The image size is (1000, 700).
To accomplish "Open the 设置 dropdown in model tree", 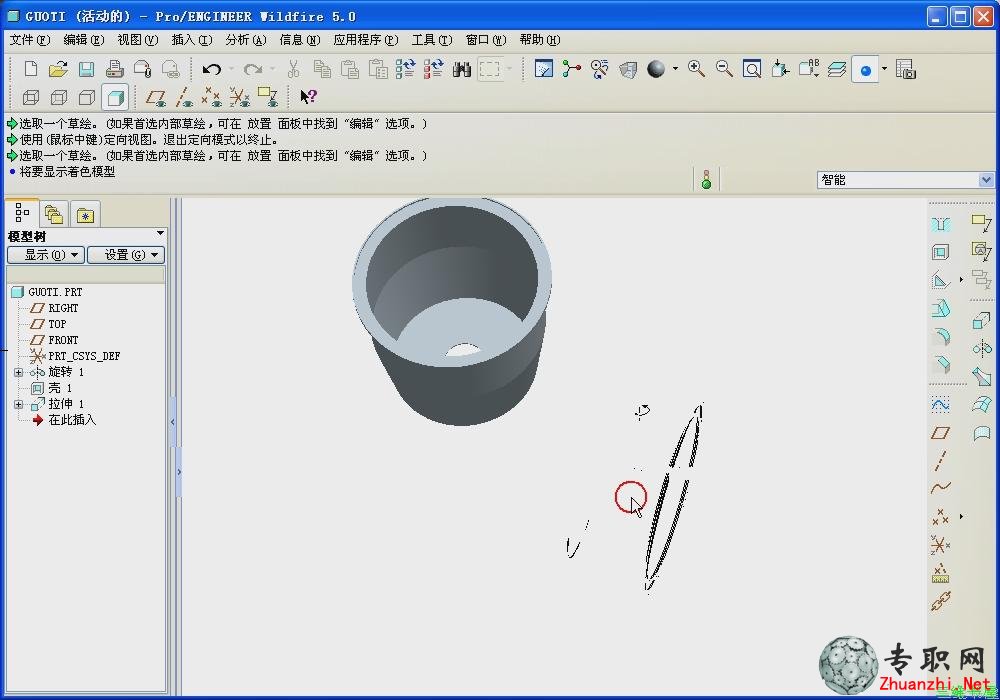I will [126, 255].
